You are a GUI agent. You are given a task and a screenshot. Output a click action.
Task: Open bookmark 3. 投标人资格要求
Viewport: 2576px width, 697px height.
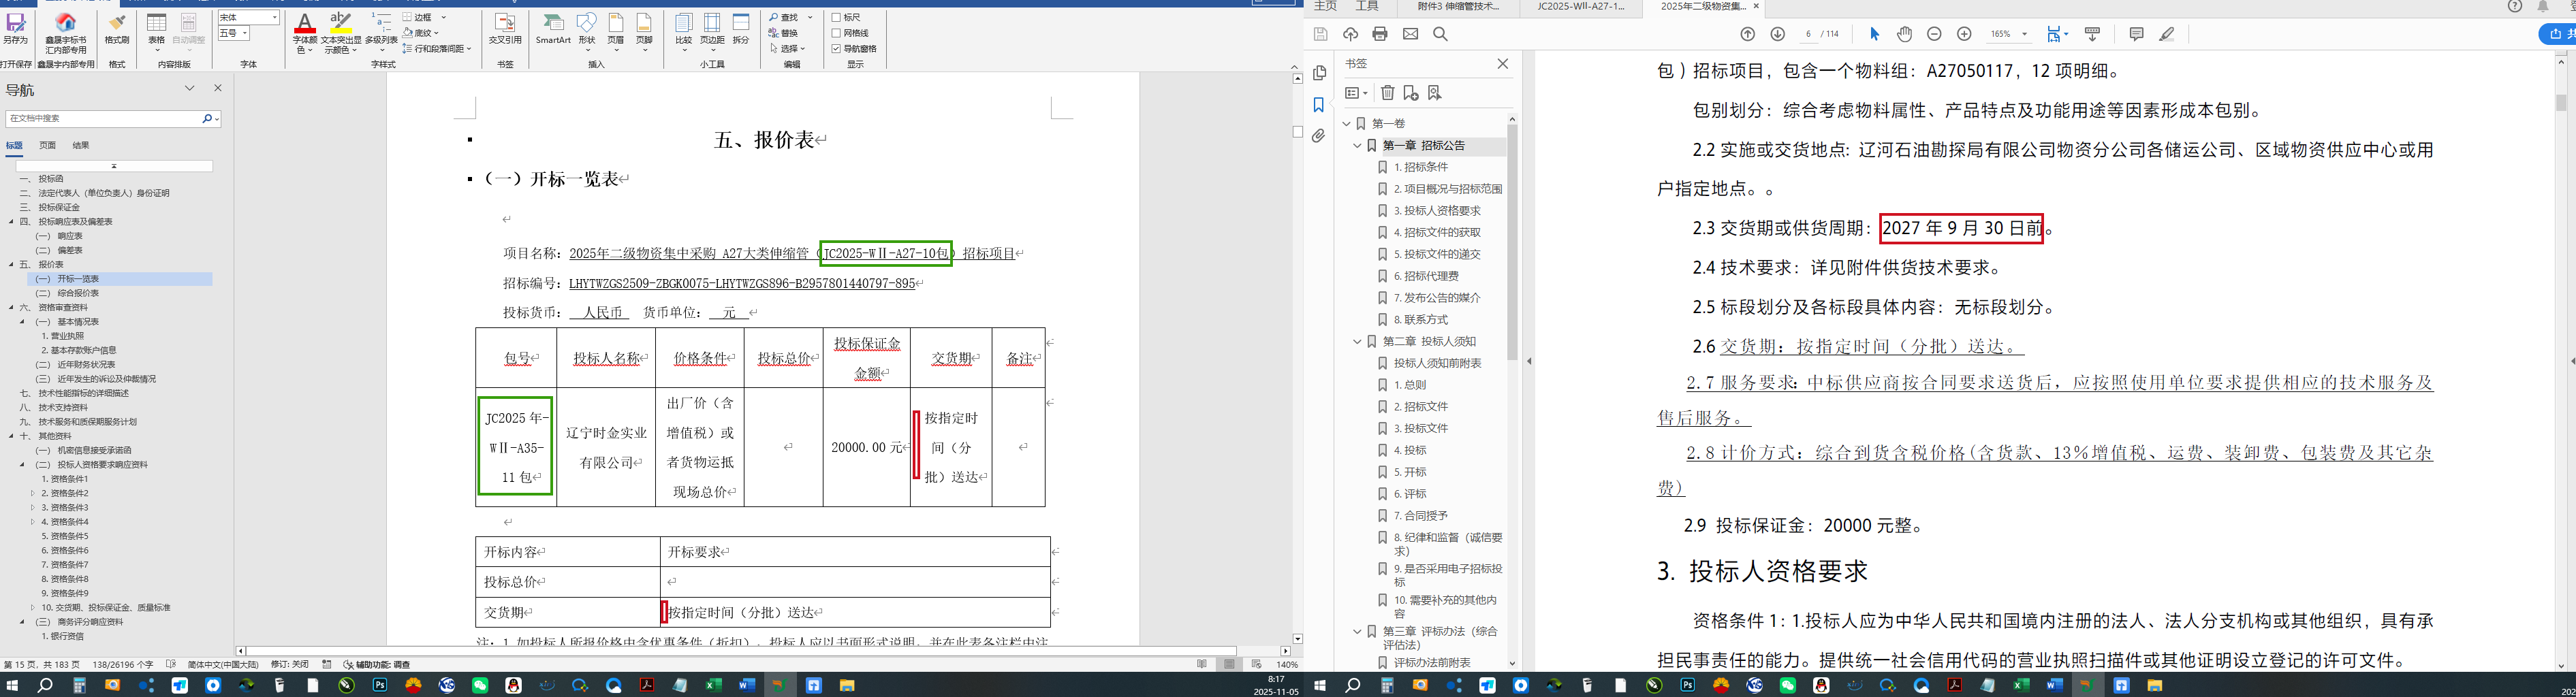point(1437,211)
